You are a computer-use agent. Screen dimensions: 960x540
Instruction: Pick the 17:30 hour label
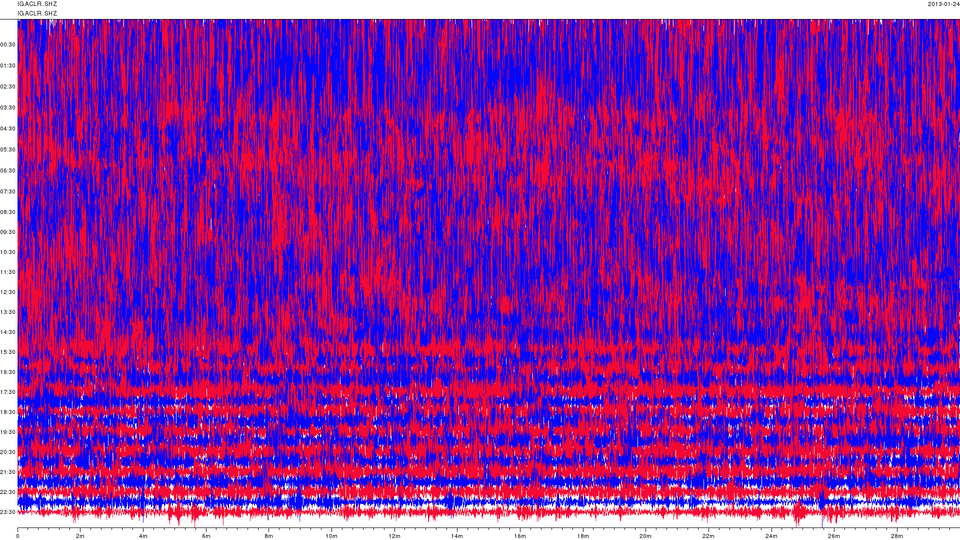coord(7,392)
